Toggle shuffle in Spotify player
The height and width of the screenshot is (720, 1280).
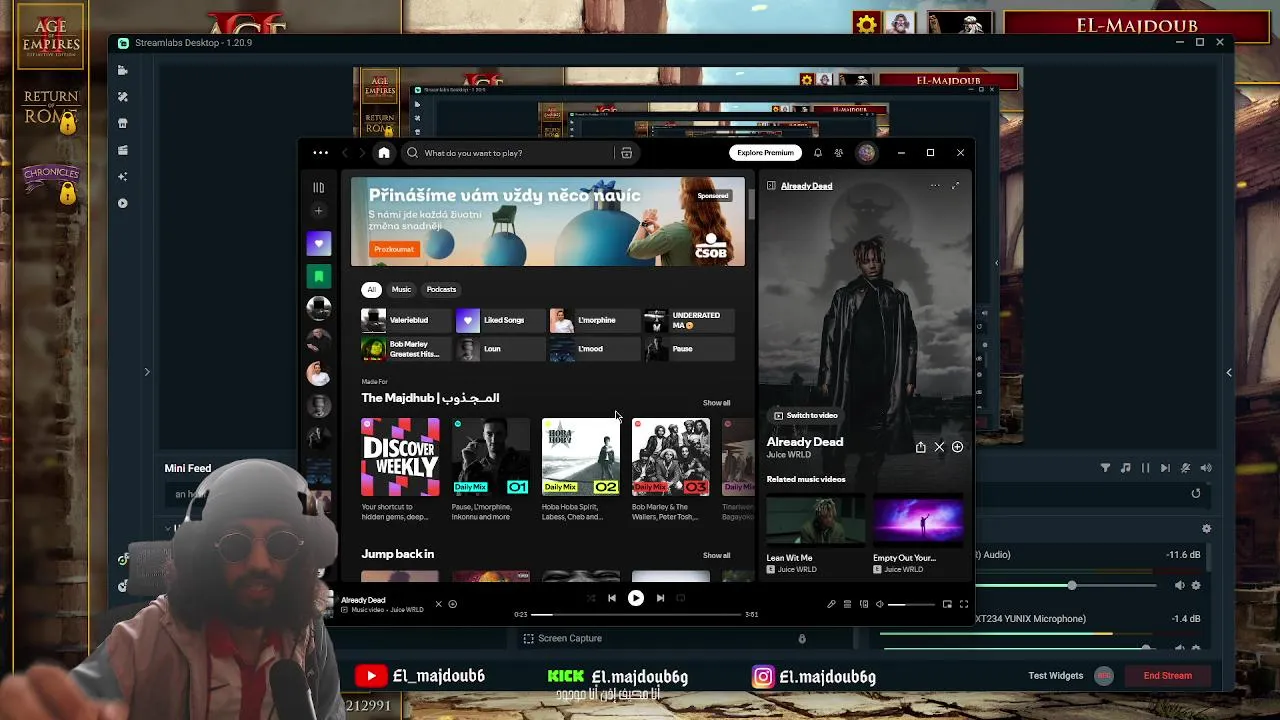tap(590, 598)
